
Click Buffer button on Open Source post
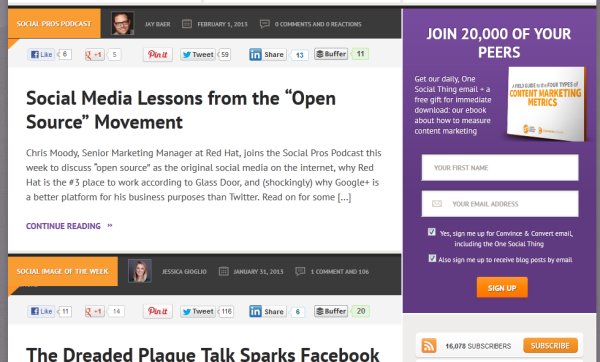point(331,54)
